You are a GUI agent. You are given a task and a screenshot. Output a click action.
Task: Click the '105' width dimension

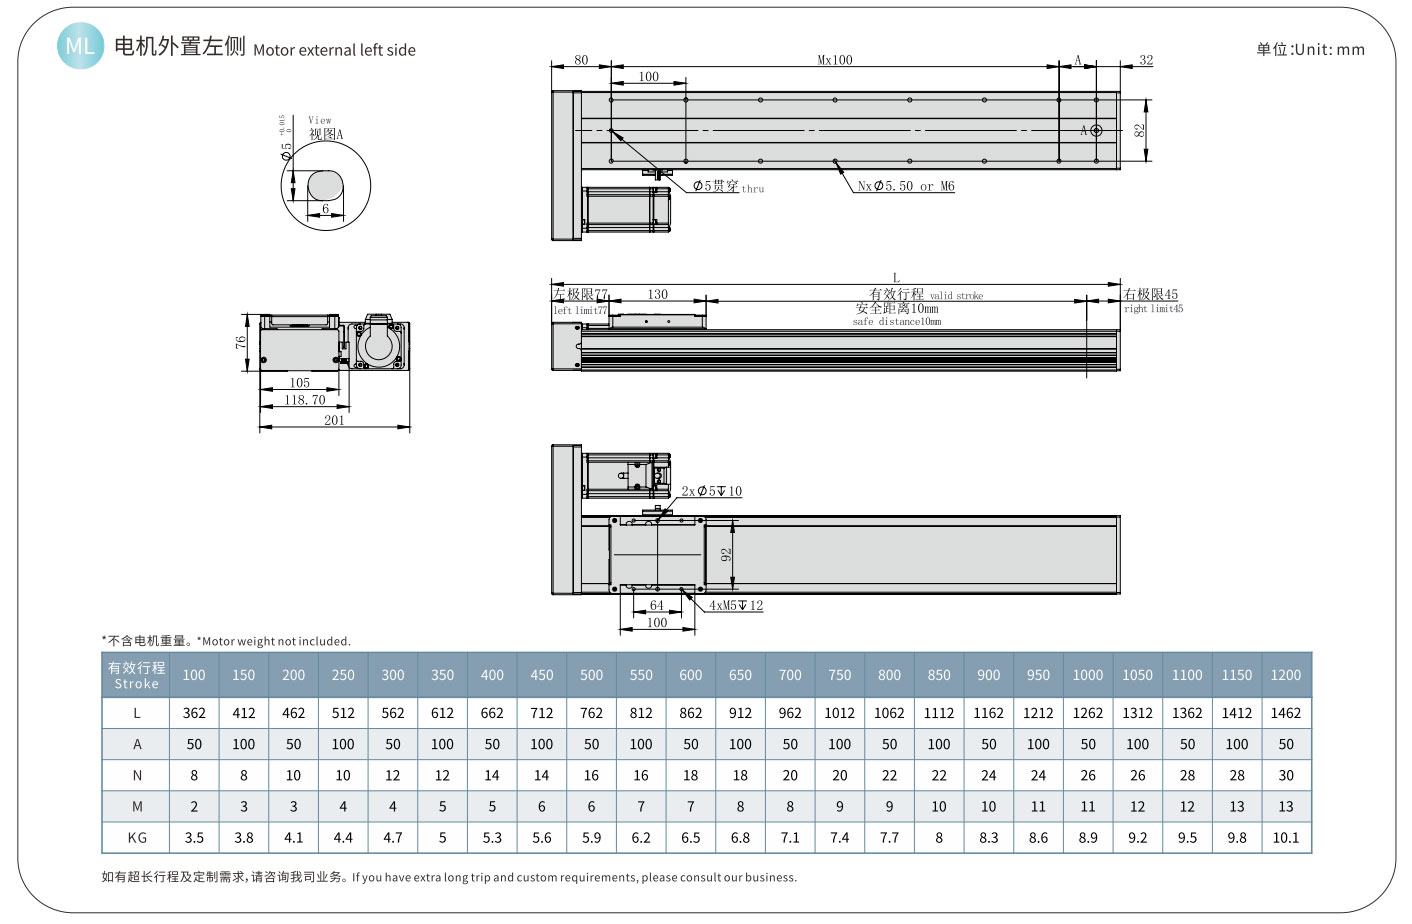[300, 383]
